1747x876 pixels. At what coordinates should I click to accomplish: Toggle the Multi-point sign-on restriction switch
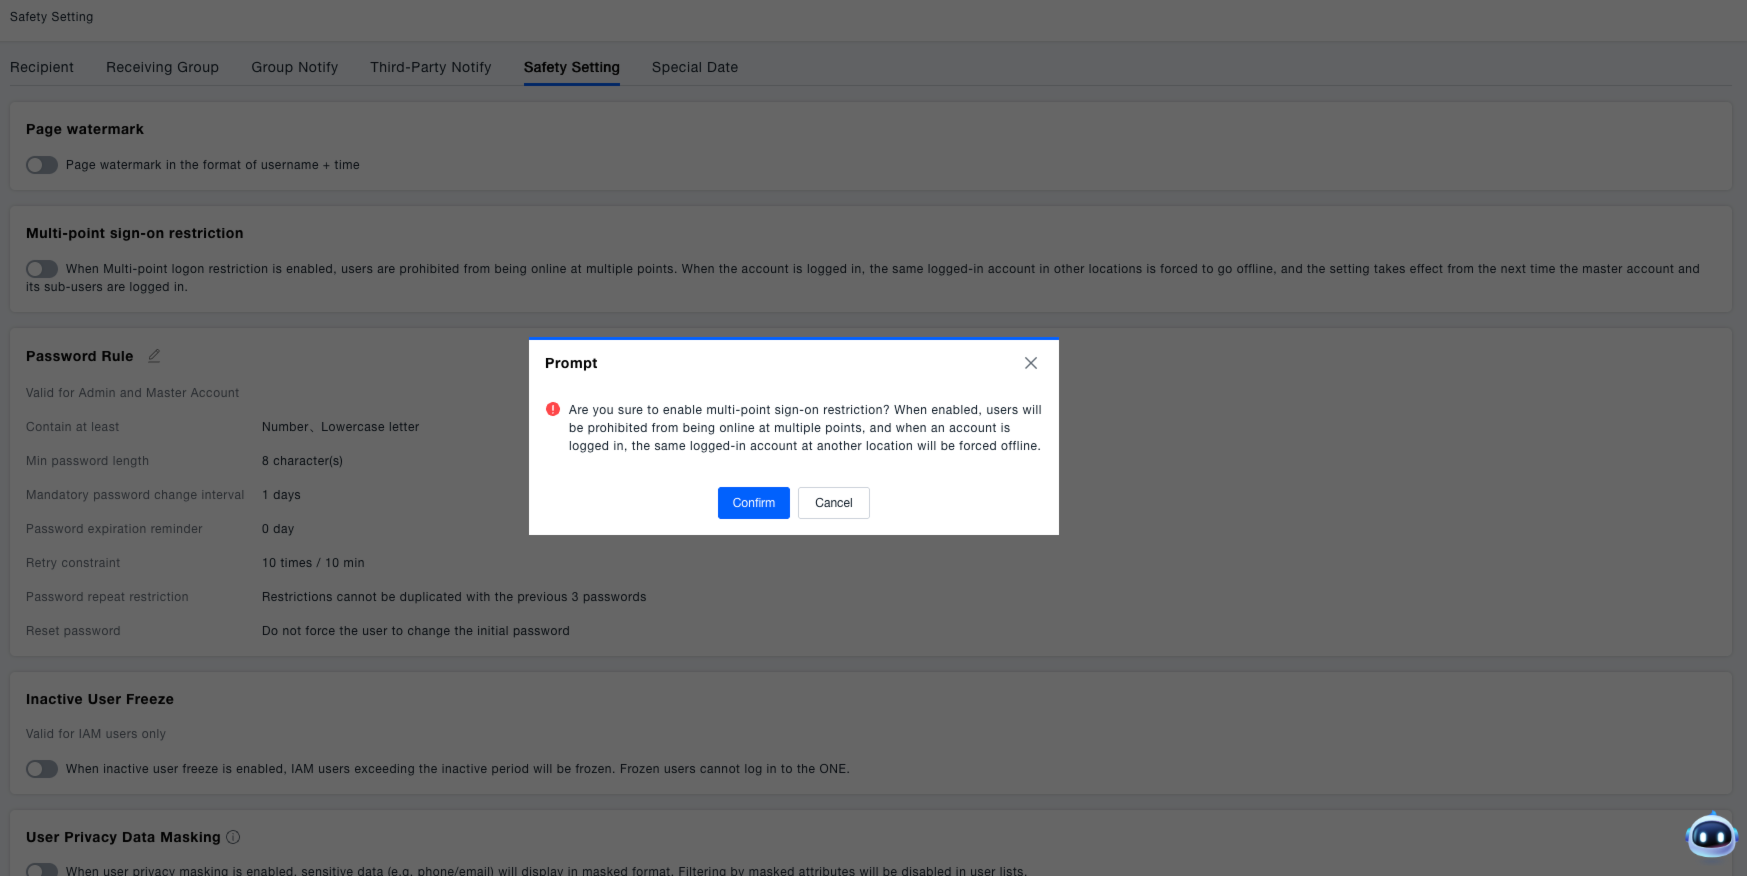click(x=42, y=269)
